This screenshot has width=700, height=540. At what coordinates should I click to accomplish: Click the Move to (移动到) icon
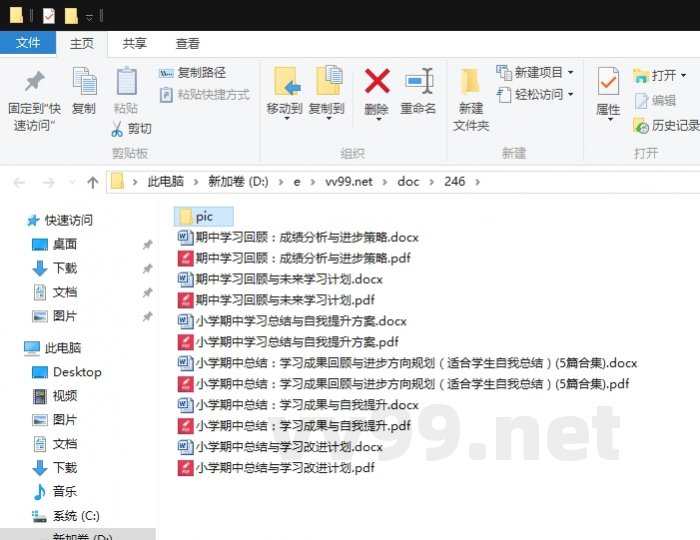coord(286,81)
